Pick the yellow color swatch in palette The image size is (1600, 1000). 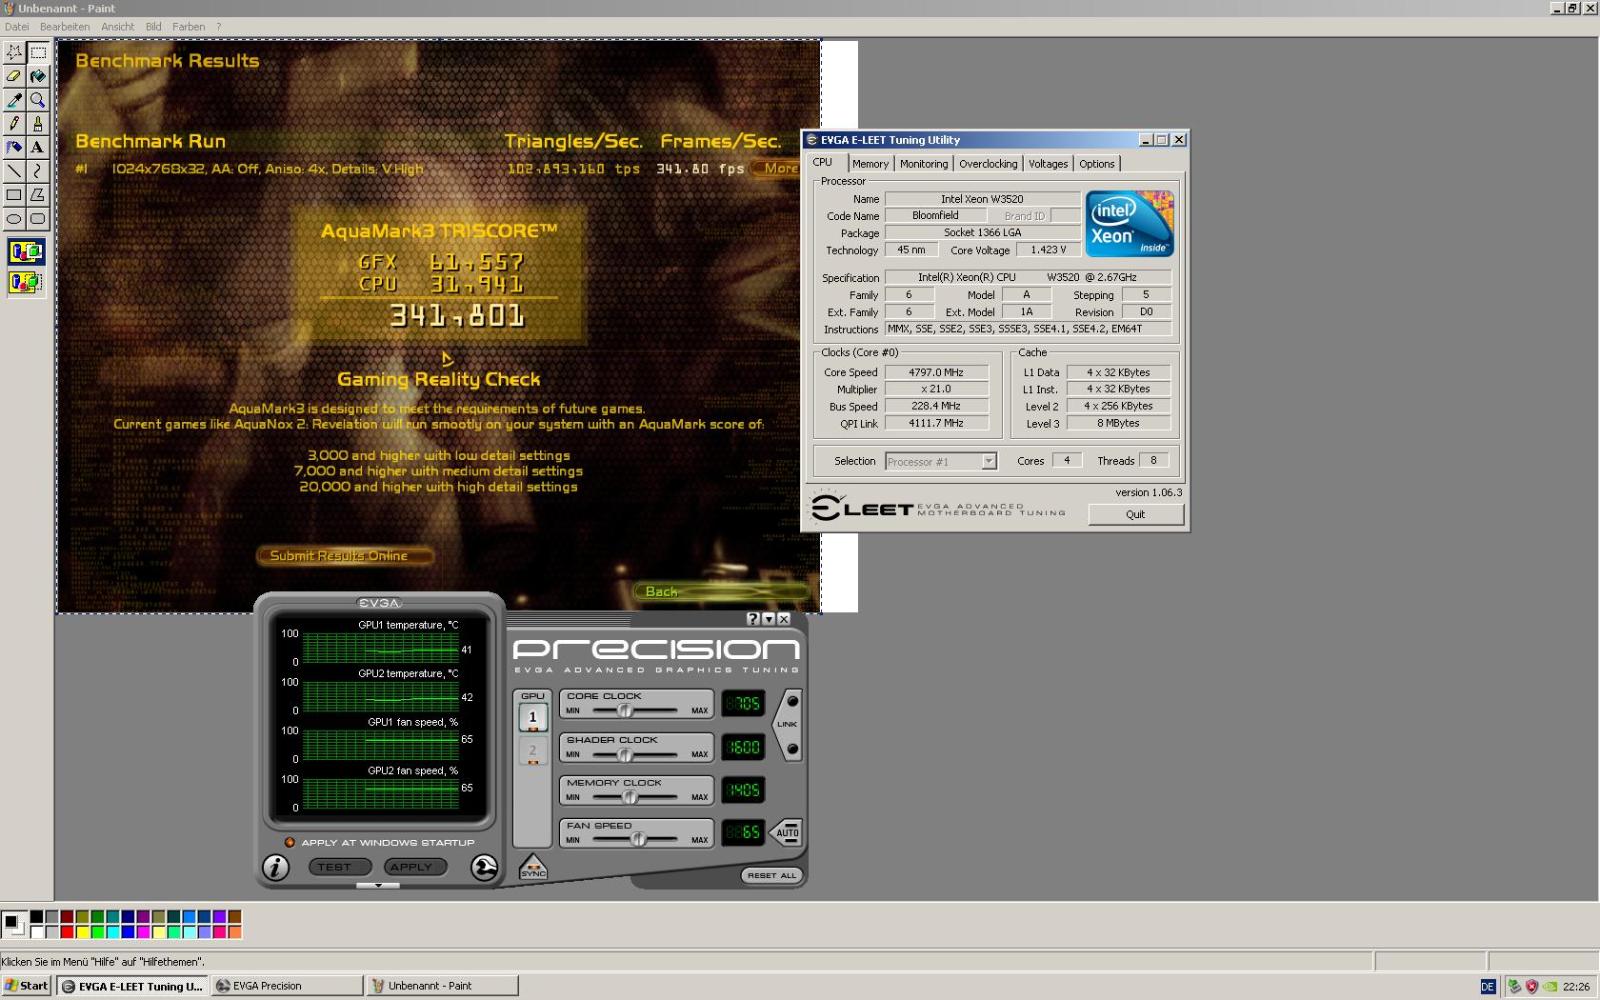[82, 932]
